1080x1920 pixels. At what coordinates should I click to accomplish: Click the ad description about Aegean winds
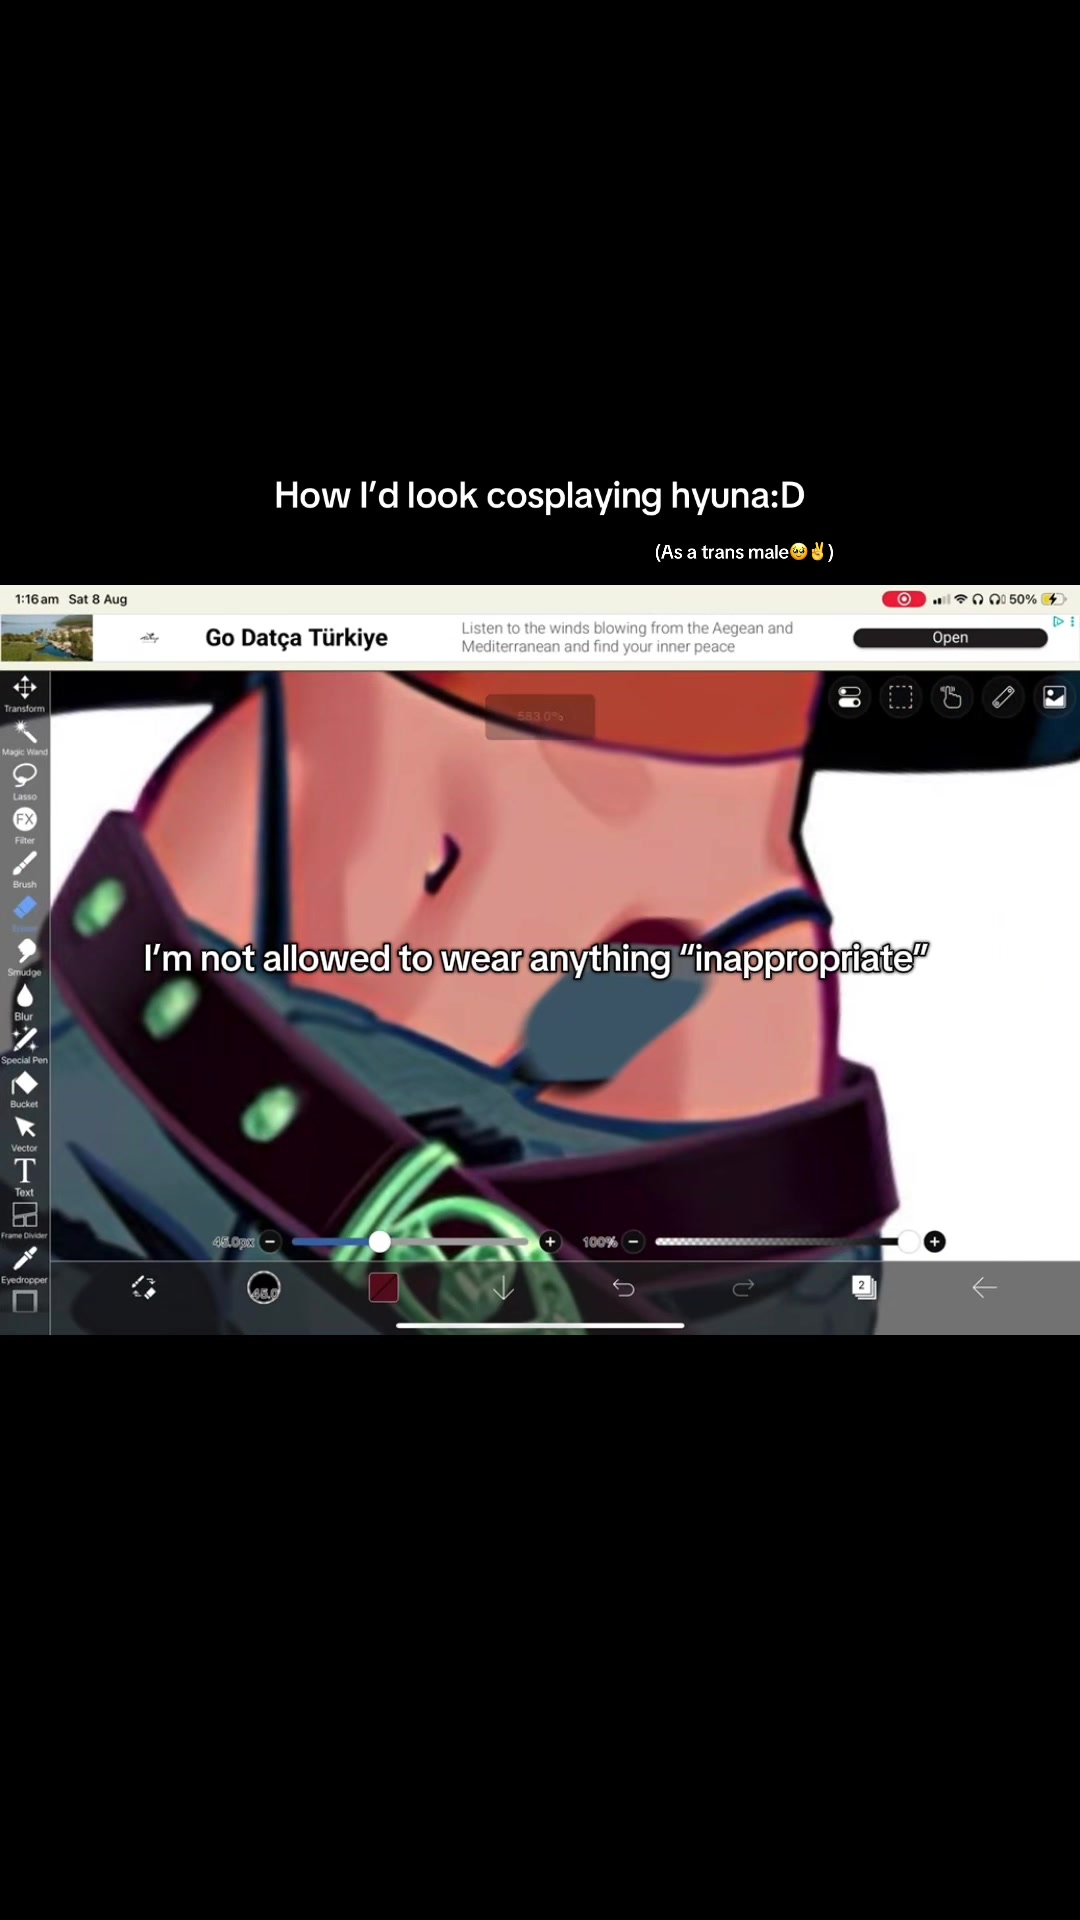click(x=627, y=638)
